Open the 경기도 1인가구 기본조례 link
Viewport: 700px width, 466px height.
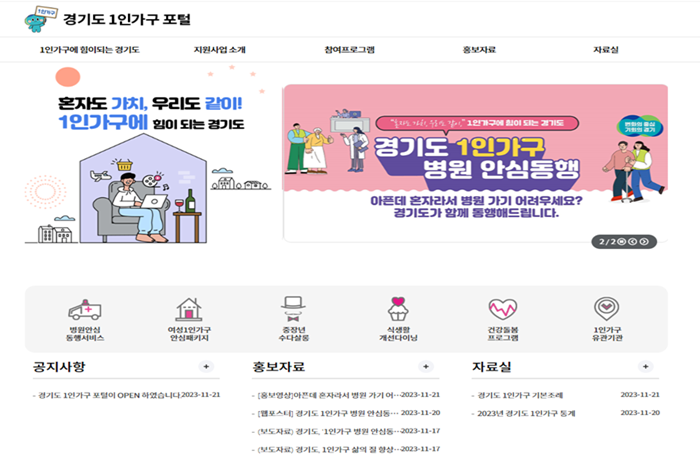(518, 395)
